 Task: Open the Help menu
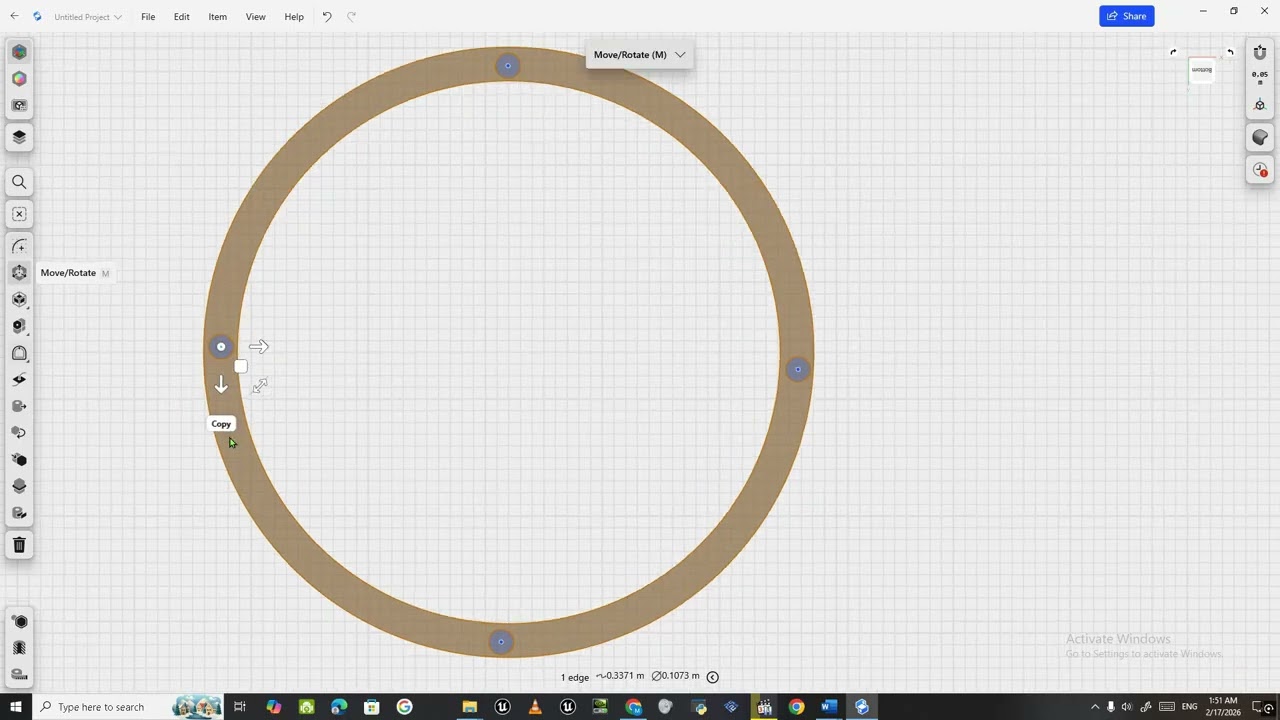point(294,17)
